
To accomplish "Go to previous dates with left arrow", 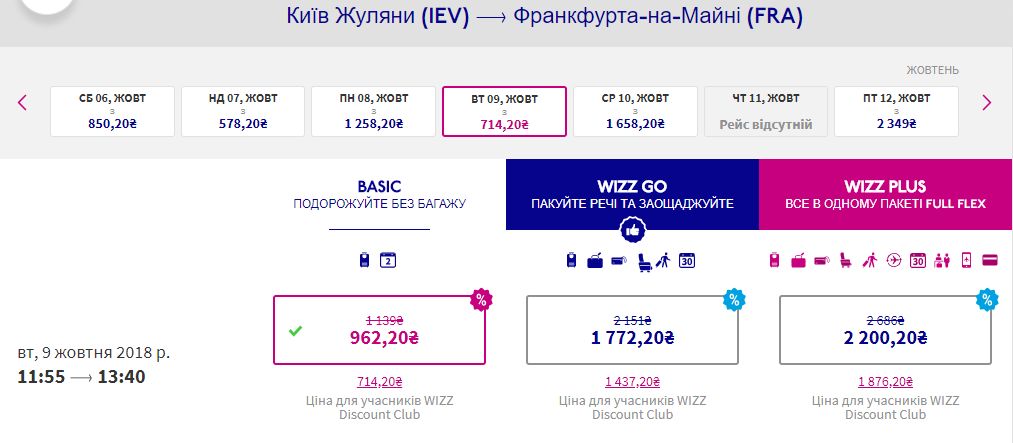I will [23, 102].
